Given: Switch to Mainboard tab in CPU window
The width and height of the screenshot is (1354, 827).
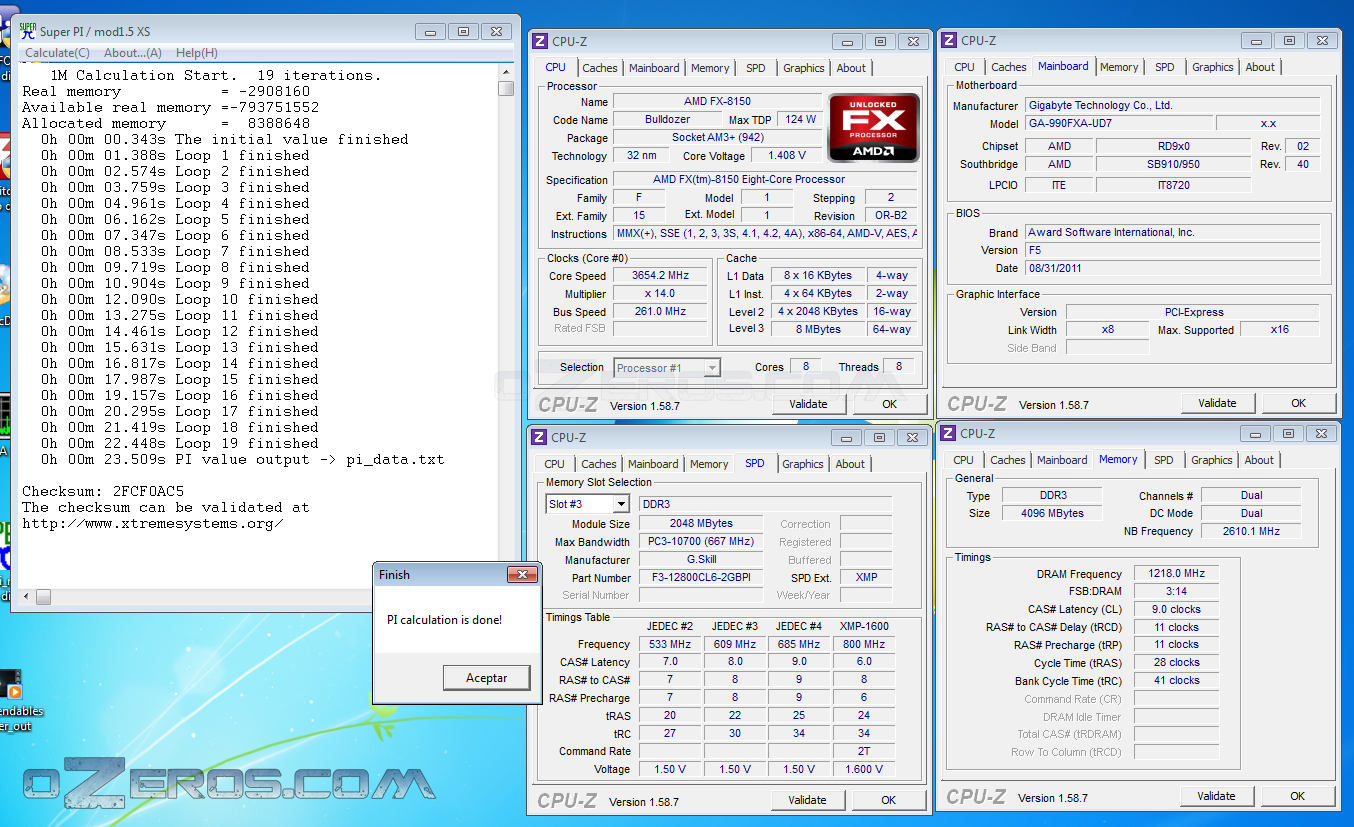Looking at the screenshot, I should (654, 68).
